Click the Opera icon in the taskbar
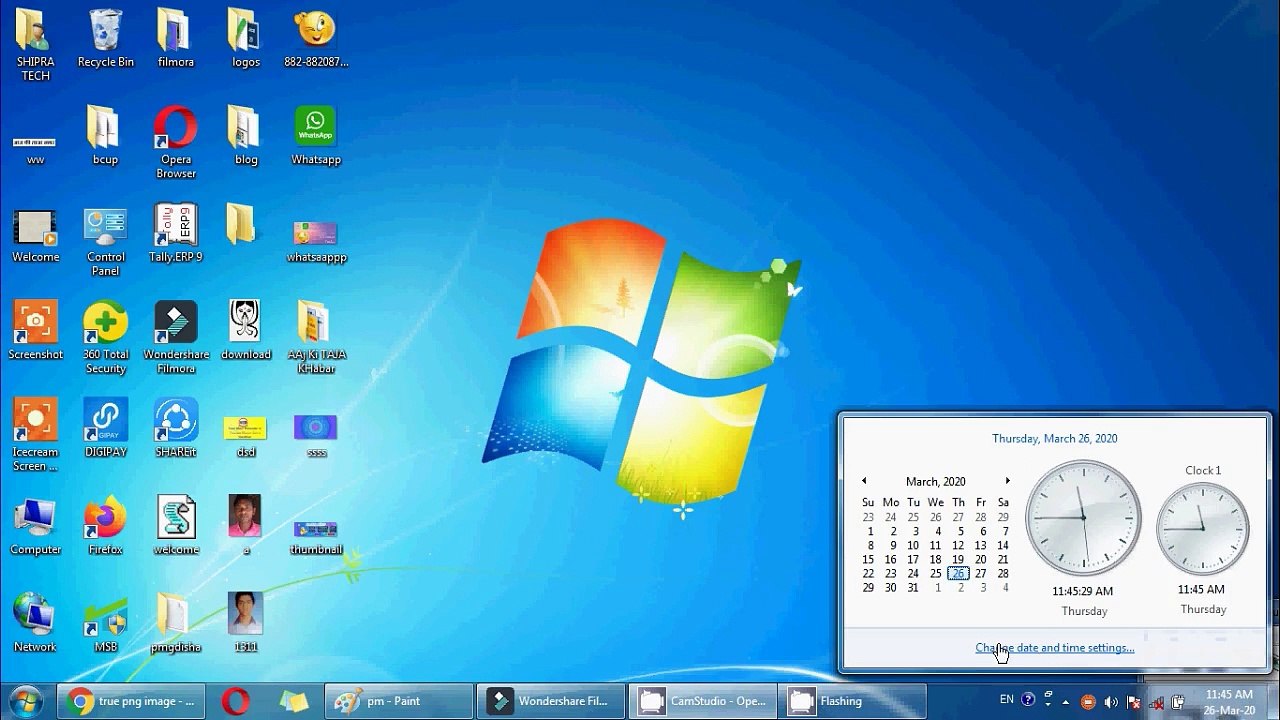 tap(236, 701)
